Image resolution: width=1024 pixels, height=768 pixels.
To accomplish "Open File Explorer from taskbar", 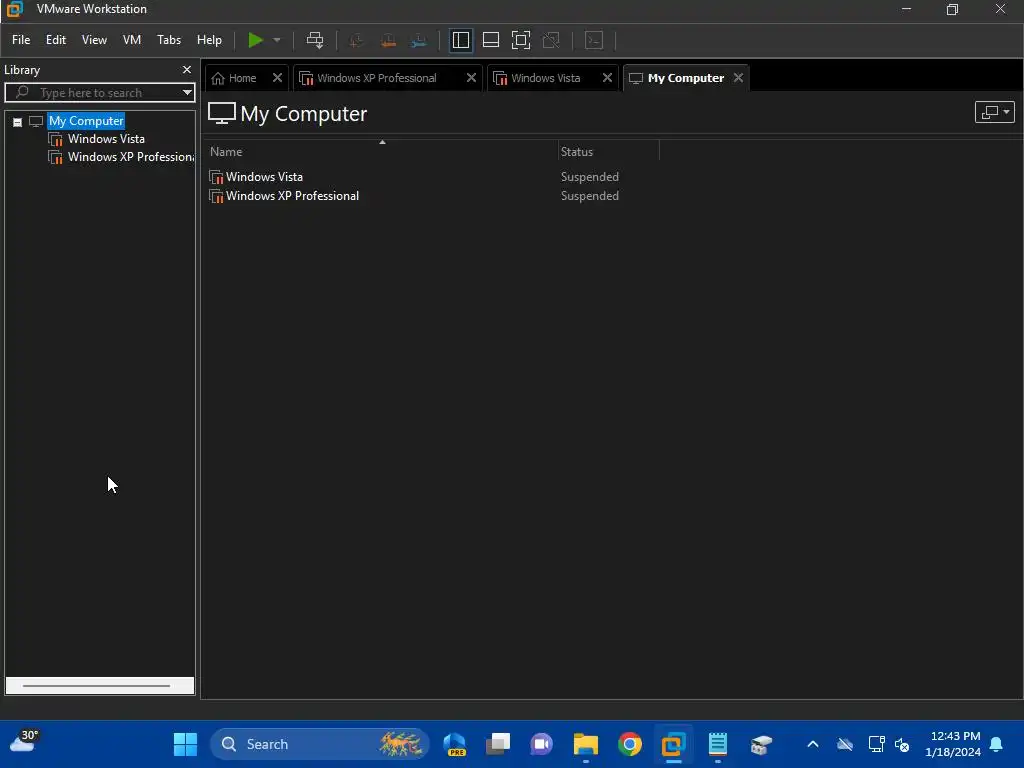I will [586, 744].
